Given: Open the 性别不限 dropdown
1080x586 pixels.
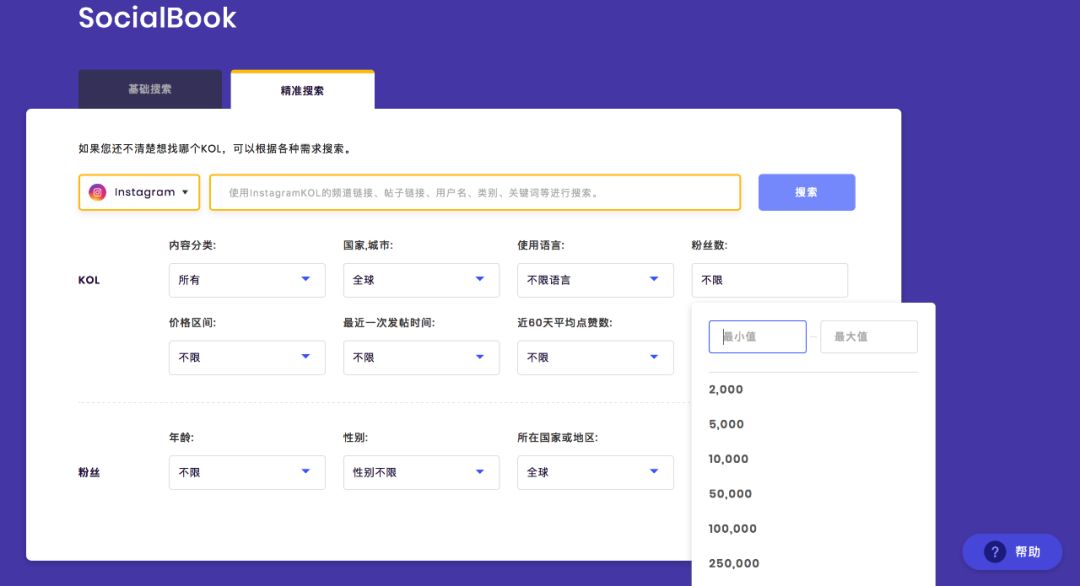Looking at the screenshot, I should [422, 472].
